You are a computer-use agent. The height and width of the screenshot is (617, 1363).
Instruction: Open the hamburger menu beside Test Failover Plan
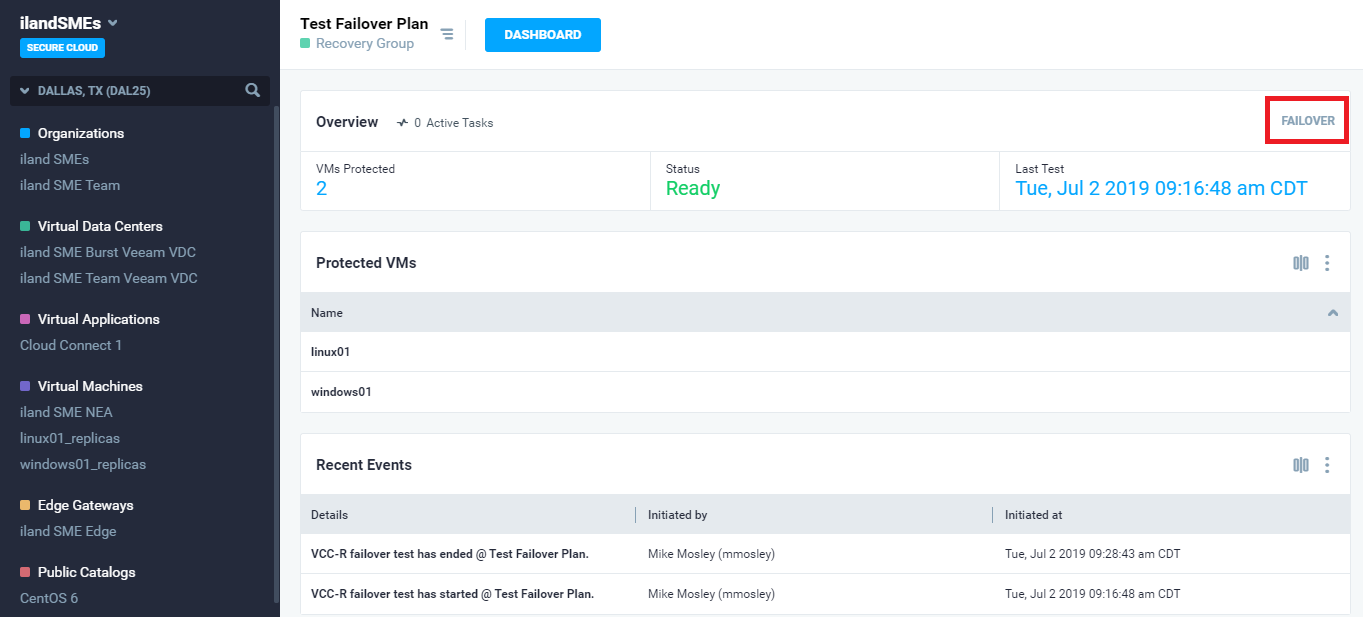pos(447,35)
